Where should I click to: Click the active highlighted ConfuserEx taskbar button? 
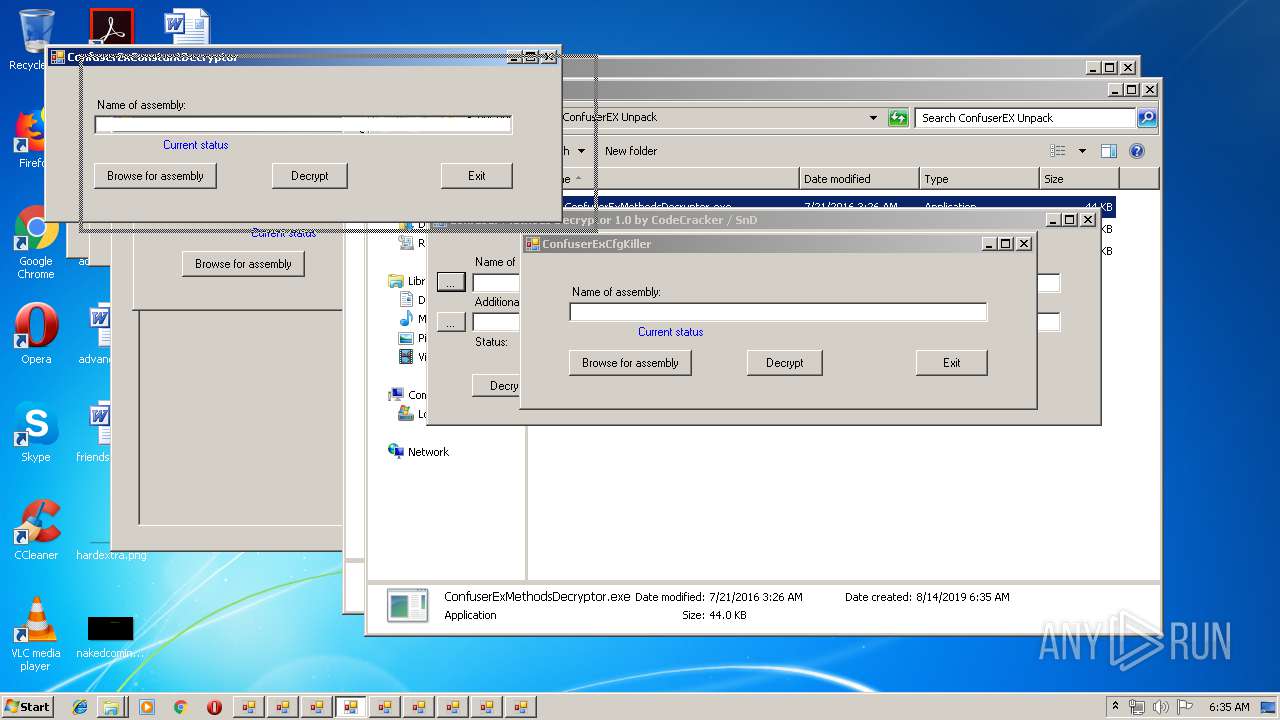click(x=350, y=707)
